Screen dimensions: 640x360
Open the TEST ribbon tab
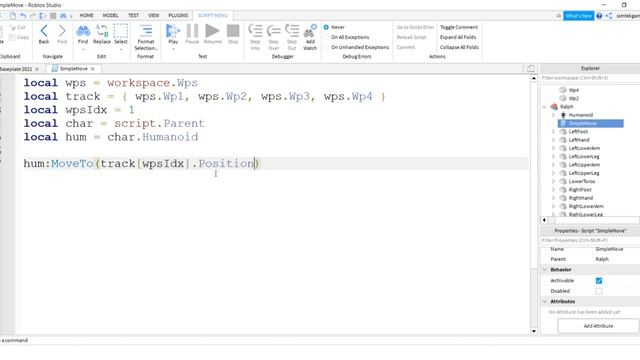click(133, 16)
